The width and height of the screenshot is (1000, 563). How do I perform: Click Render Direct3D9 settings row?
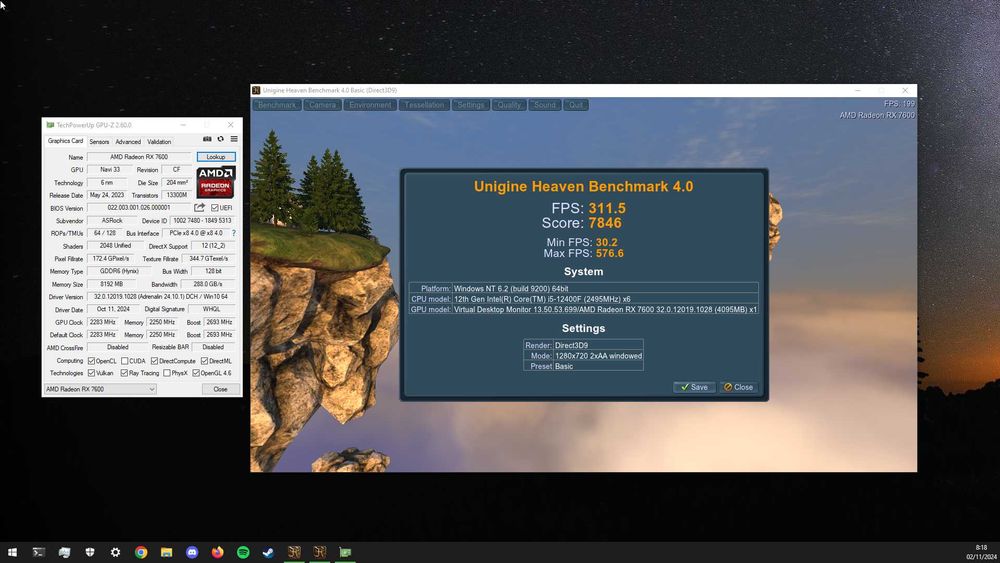coord(583,345)
